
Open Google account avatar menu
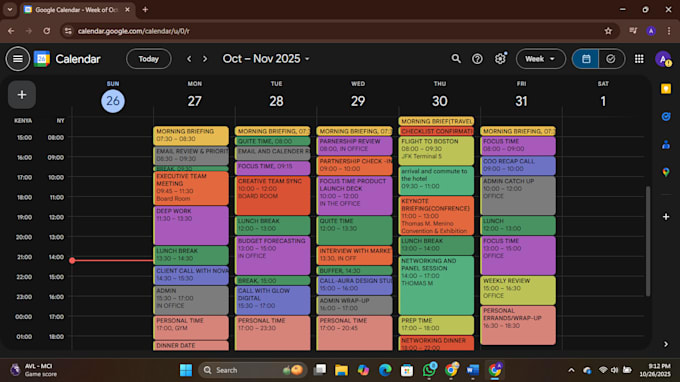point(663,59)
